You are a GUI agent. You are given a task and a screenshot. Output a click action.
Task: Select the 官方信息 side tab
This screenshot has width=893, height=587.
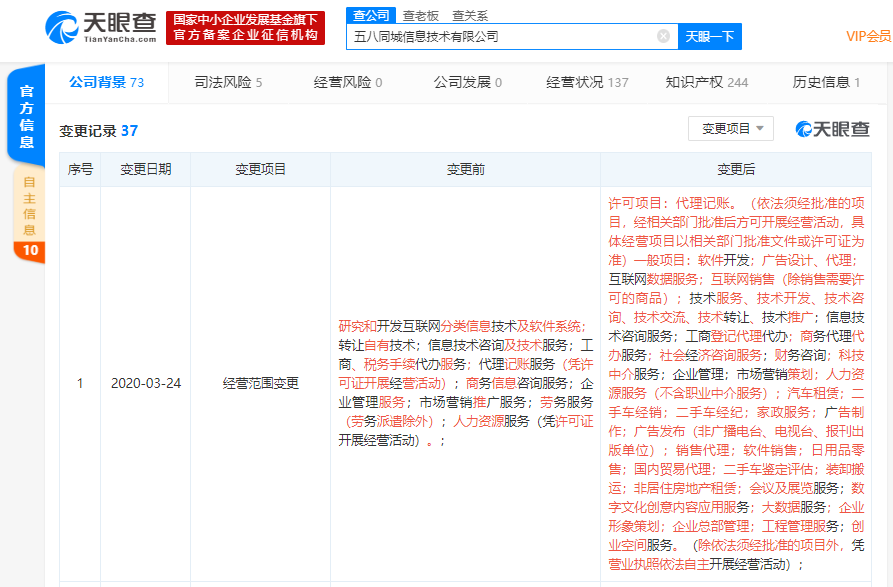click(27, 116)
